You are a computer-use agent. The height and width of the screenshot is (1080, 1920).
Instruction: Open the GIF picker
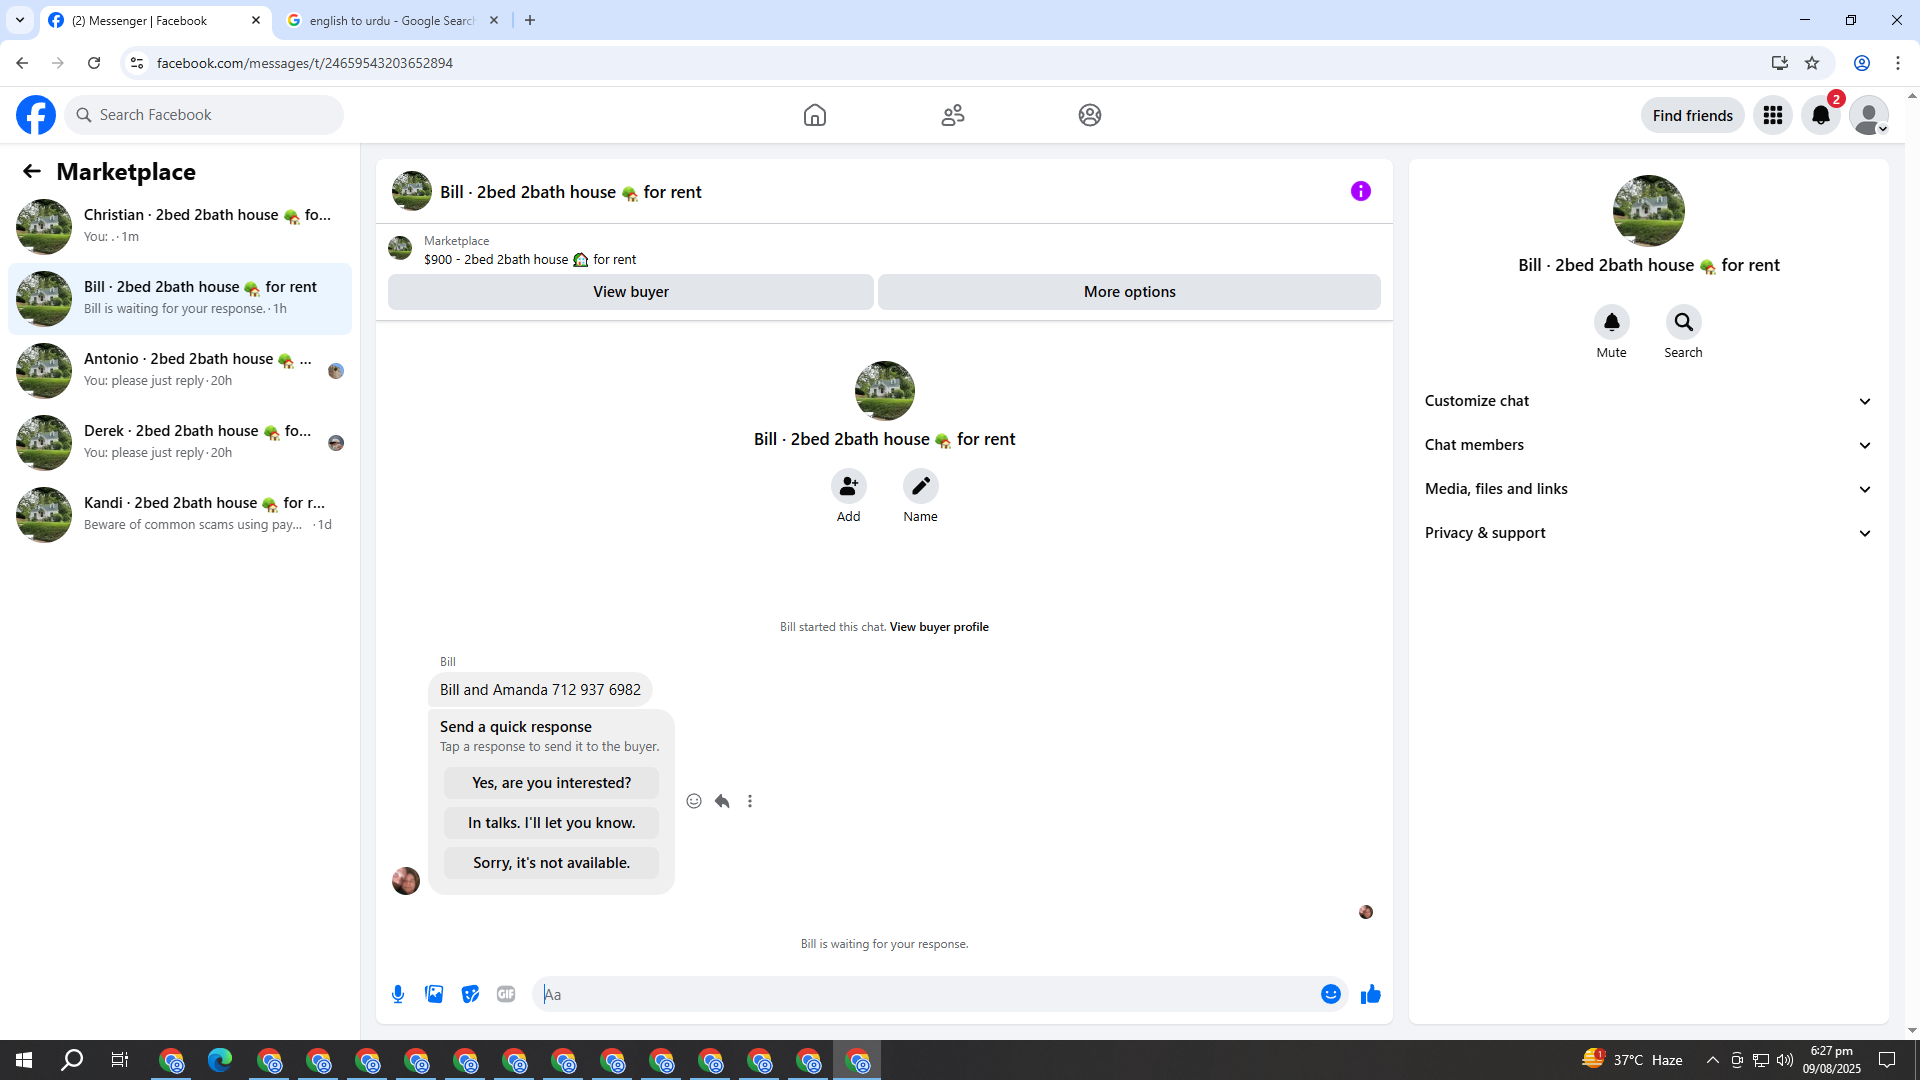point(506,994)
